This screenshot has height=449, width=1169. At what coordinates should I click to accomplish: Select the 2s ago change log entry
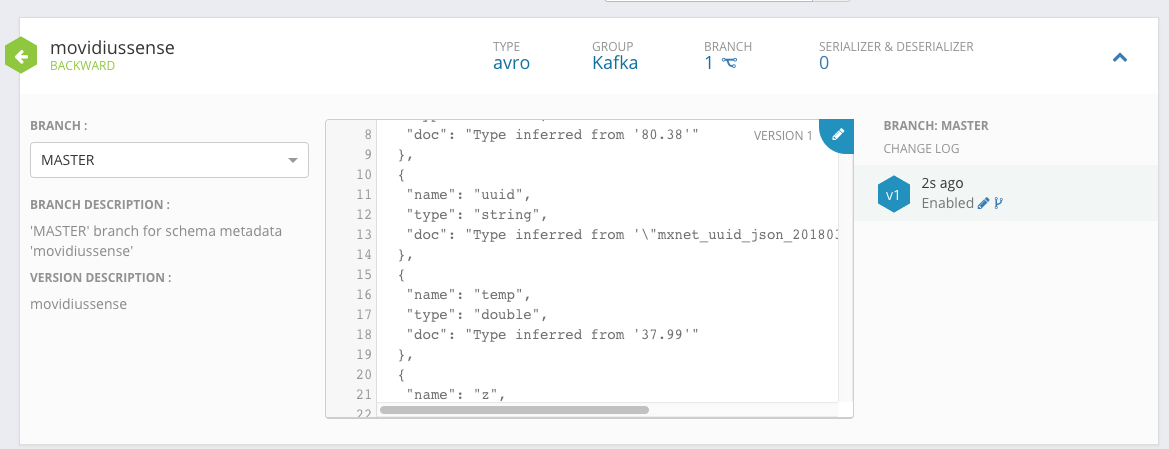pyautogui.click(x=942, y=184)
